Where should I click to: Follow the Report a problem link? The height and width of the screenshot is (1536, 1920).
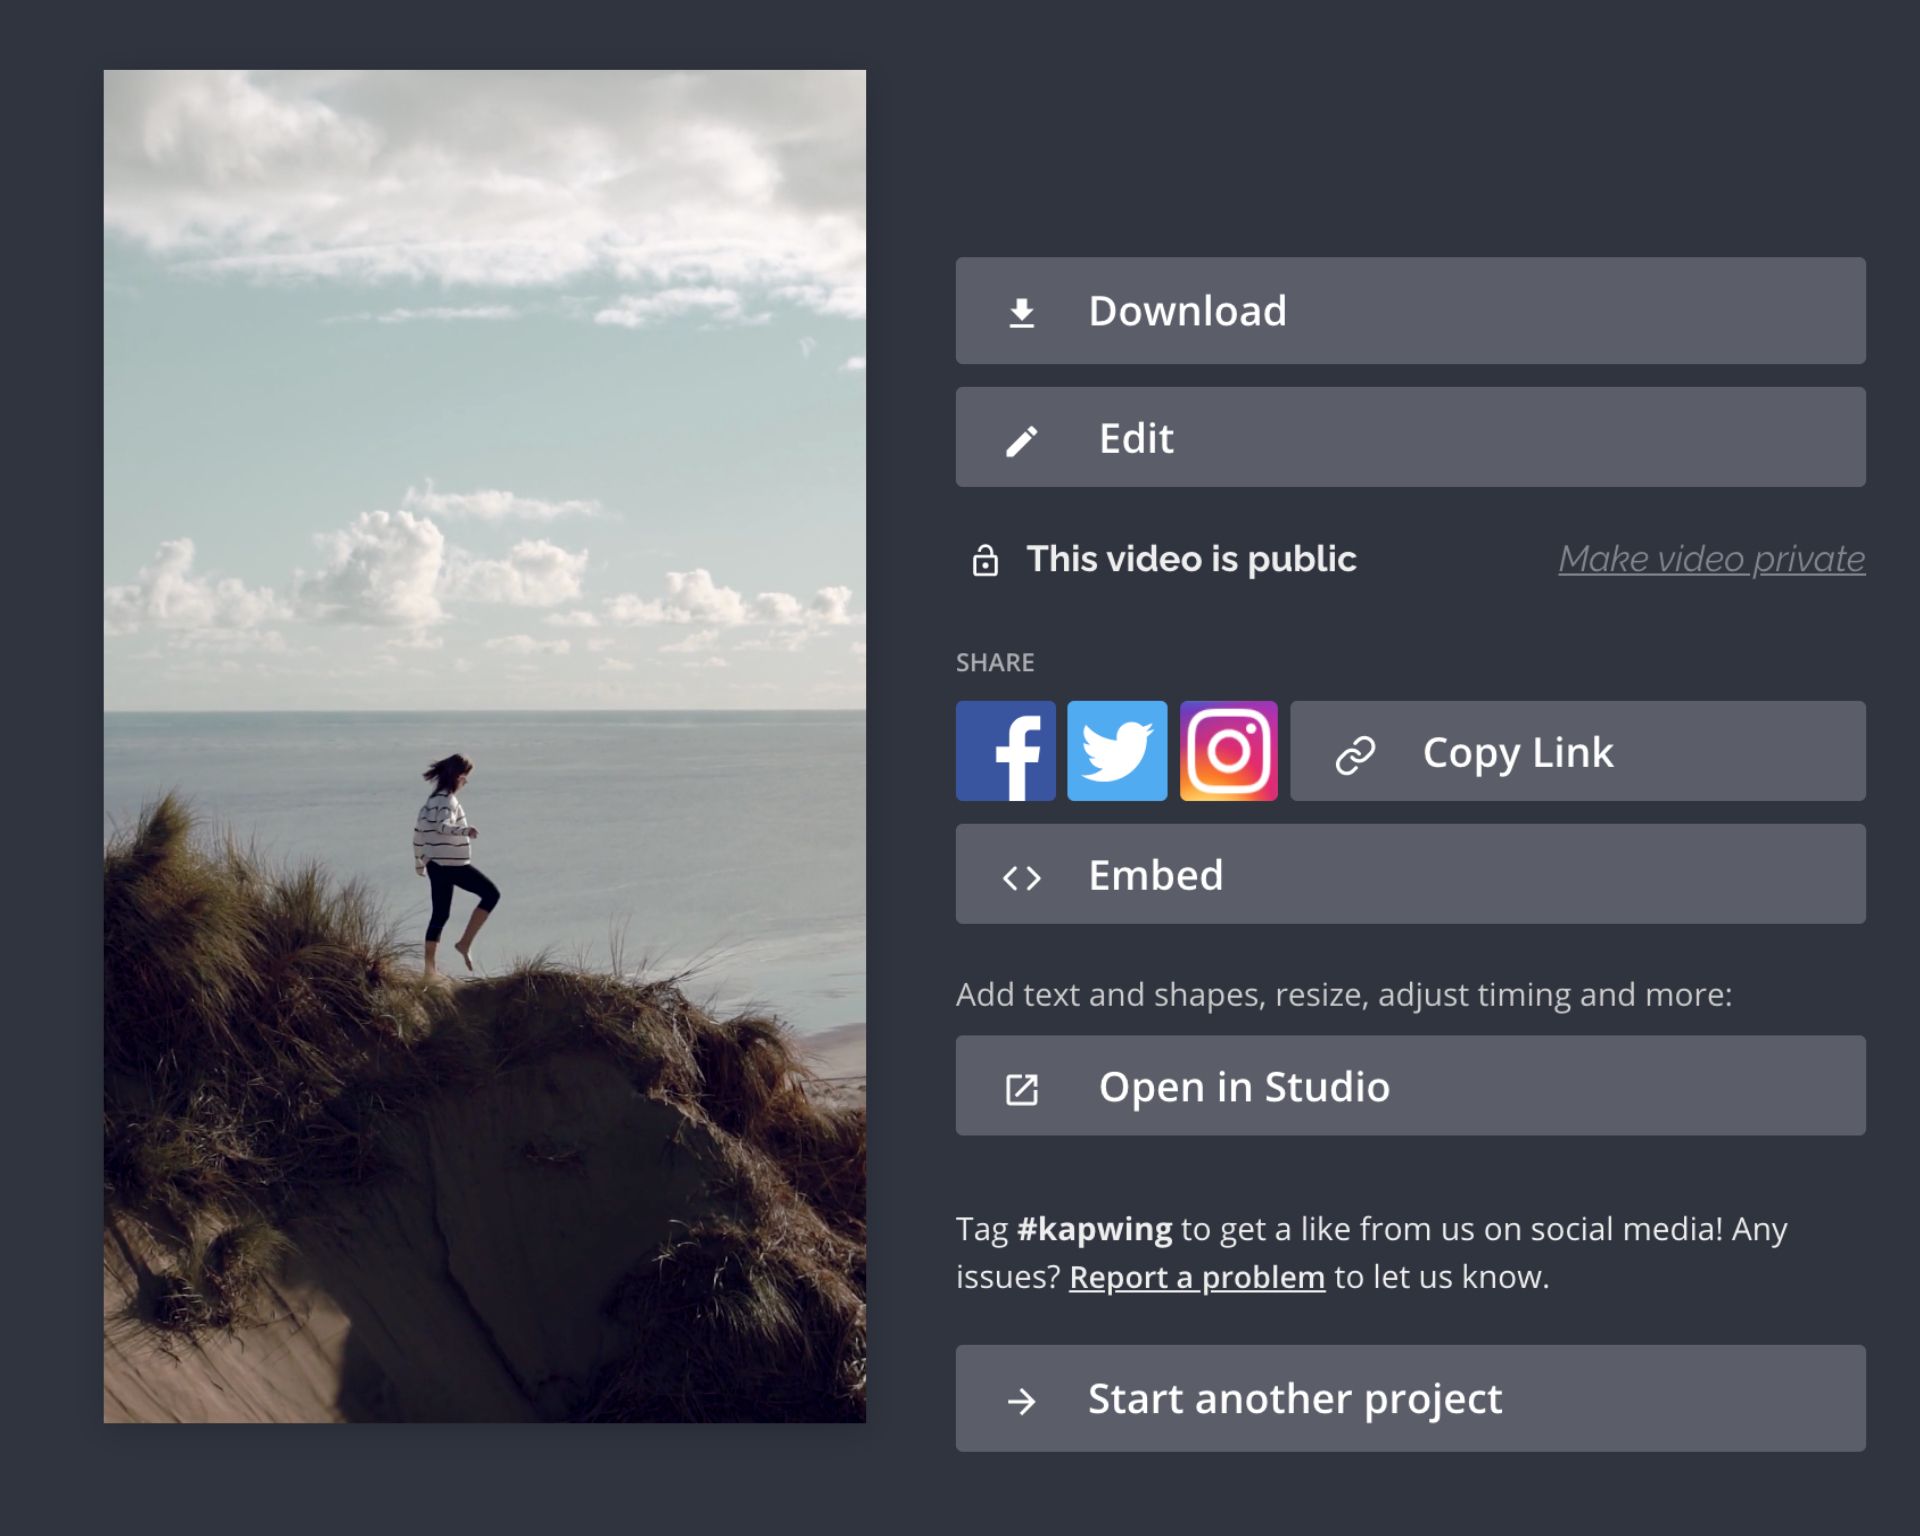tap(1196, 1277)
